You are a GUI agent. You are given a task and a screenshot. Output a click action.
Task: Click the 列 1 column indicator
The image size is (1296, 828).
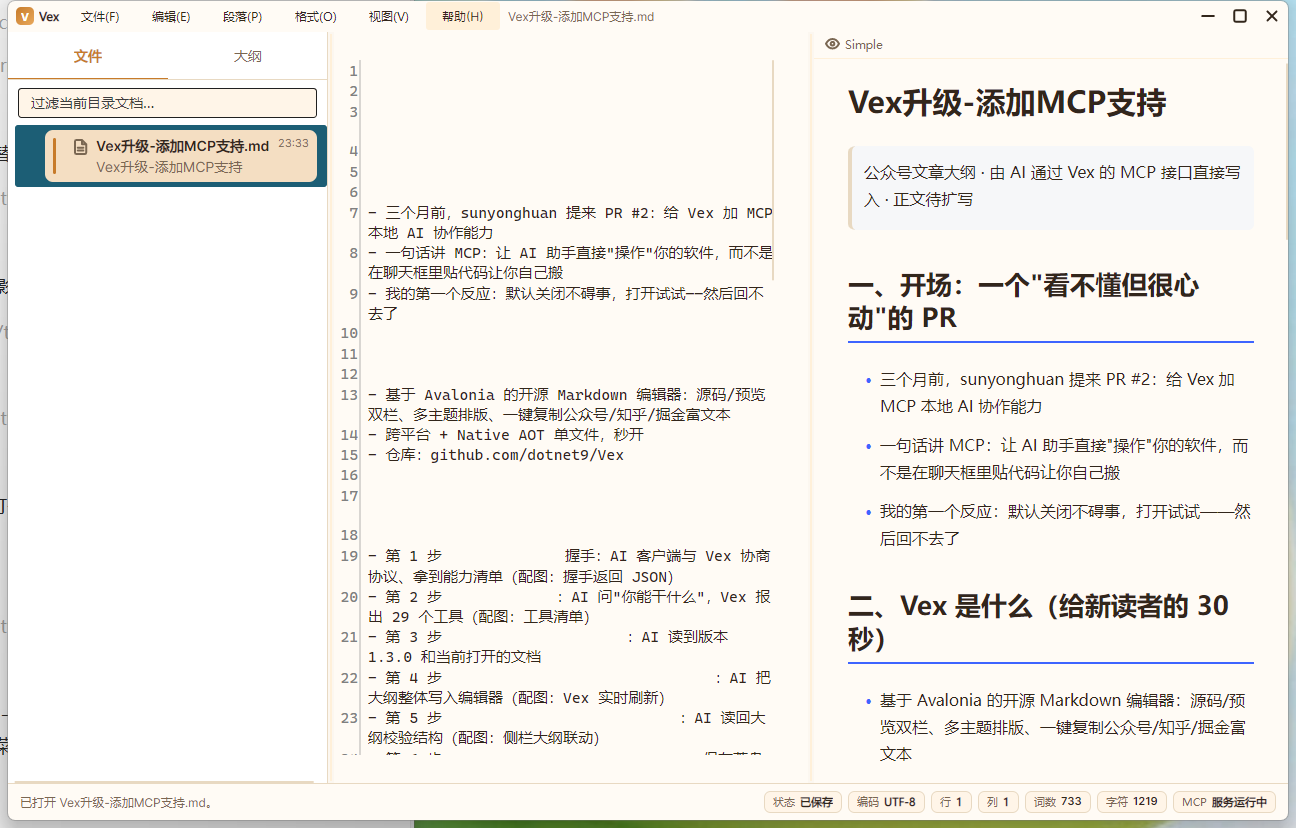coord(998,802)
